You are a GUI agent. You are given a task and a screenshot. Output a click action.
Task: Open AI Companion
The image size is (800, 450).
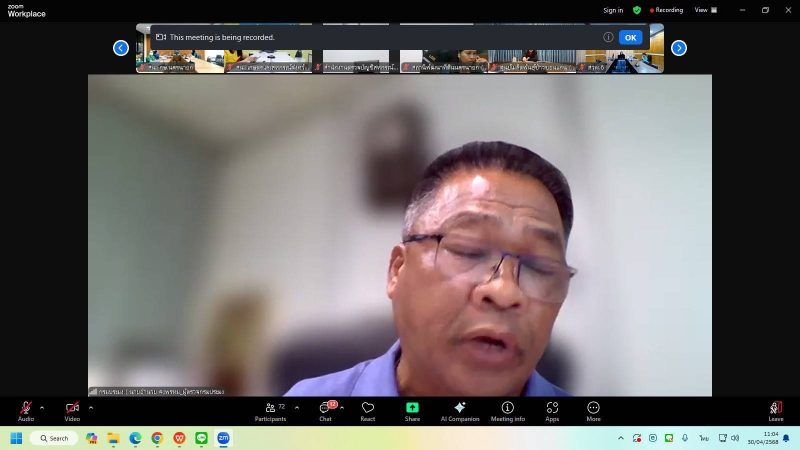459,411
